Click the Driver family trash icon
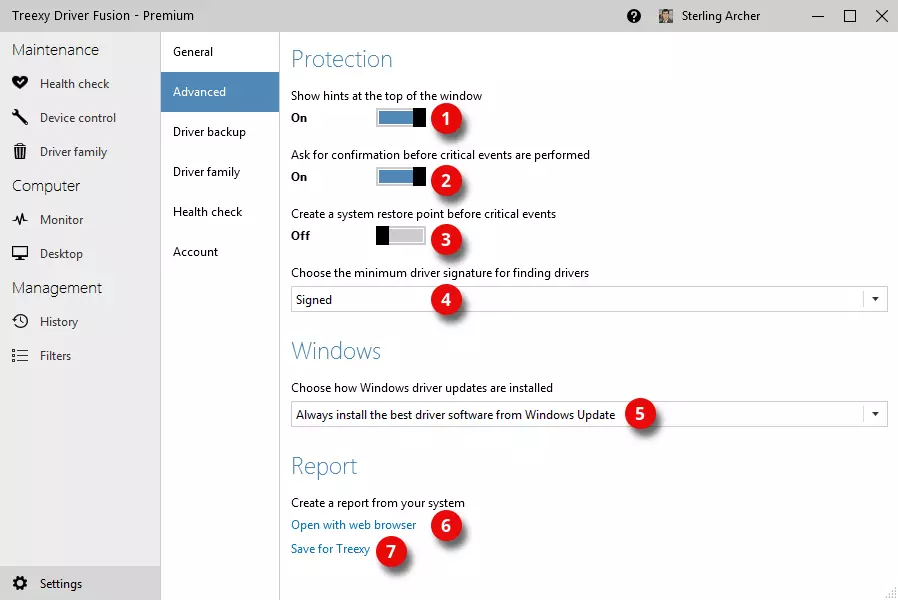 [20, 151]
